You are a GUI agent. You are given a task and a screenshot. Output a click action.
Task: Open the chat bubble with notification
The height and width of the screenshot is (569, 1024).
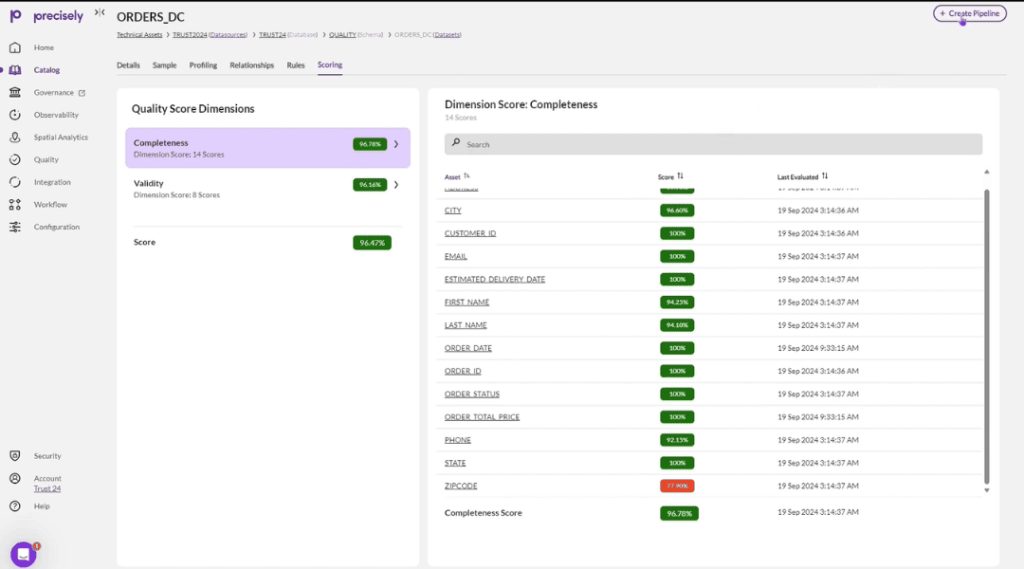coord(23,554)
